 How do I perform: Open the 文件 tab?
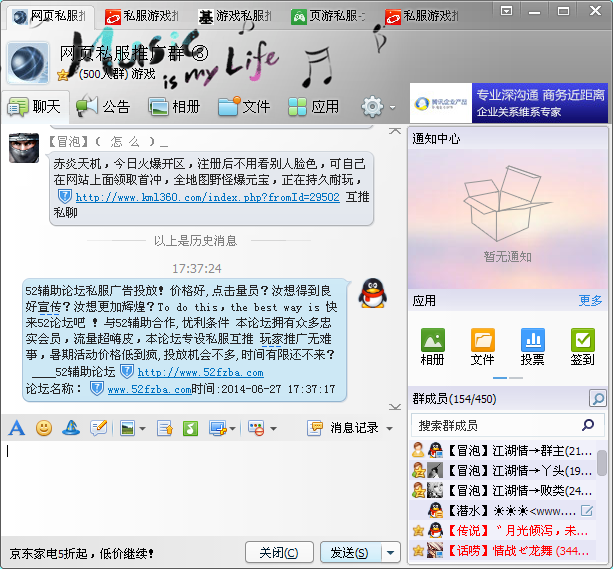click(x=244, y=106)
